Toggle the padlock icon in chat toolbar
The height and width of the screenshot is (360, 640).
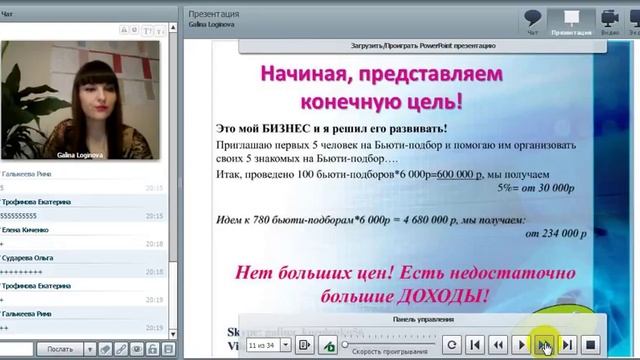[152, 349]
